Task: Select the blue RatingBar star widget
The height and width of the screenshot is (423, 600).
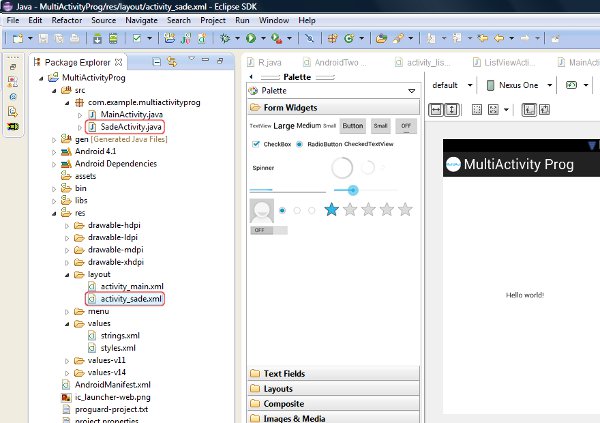Action: point(331,209)
